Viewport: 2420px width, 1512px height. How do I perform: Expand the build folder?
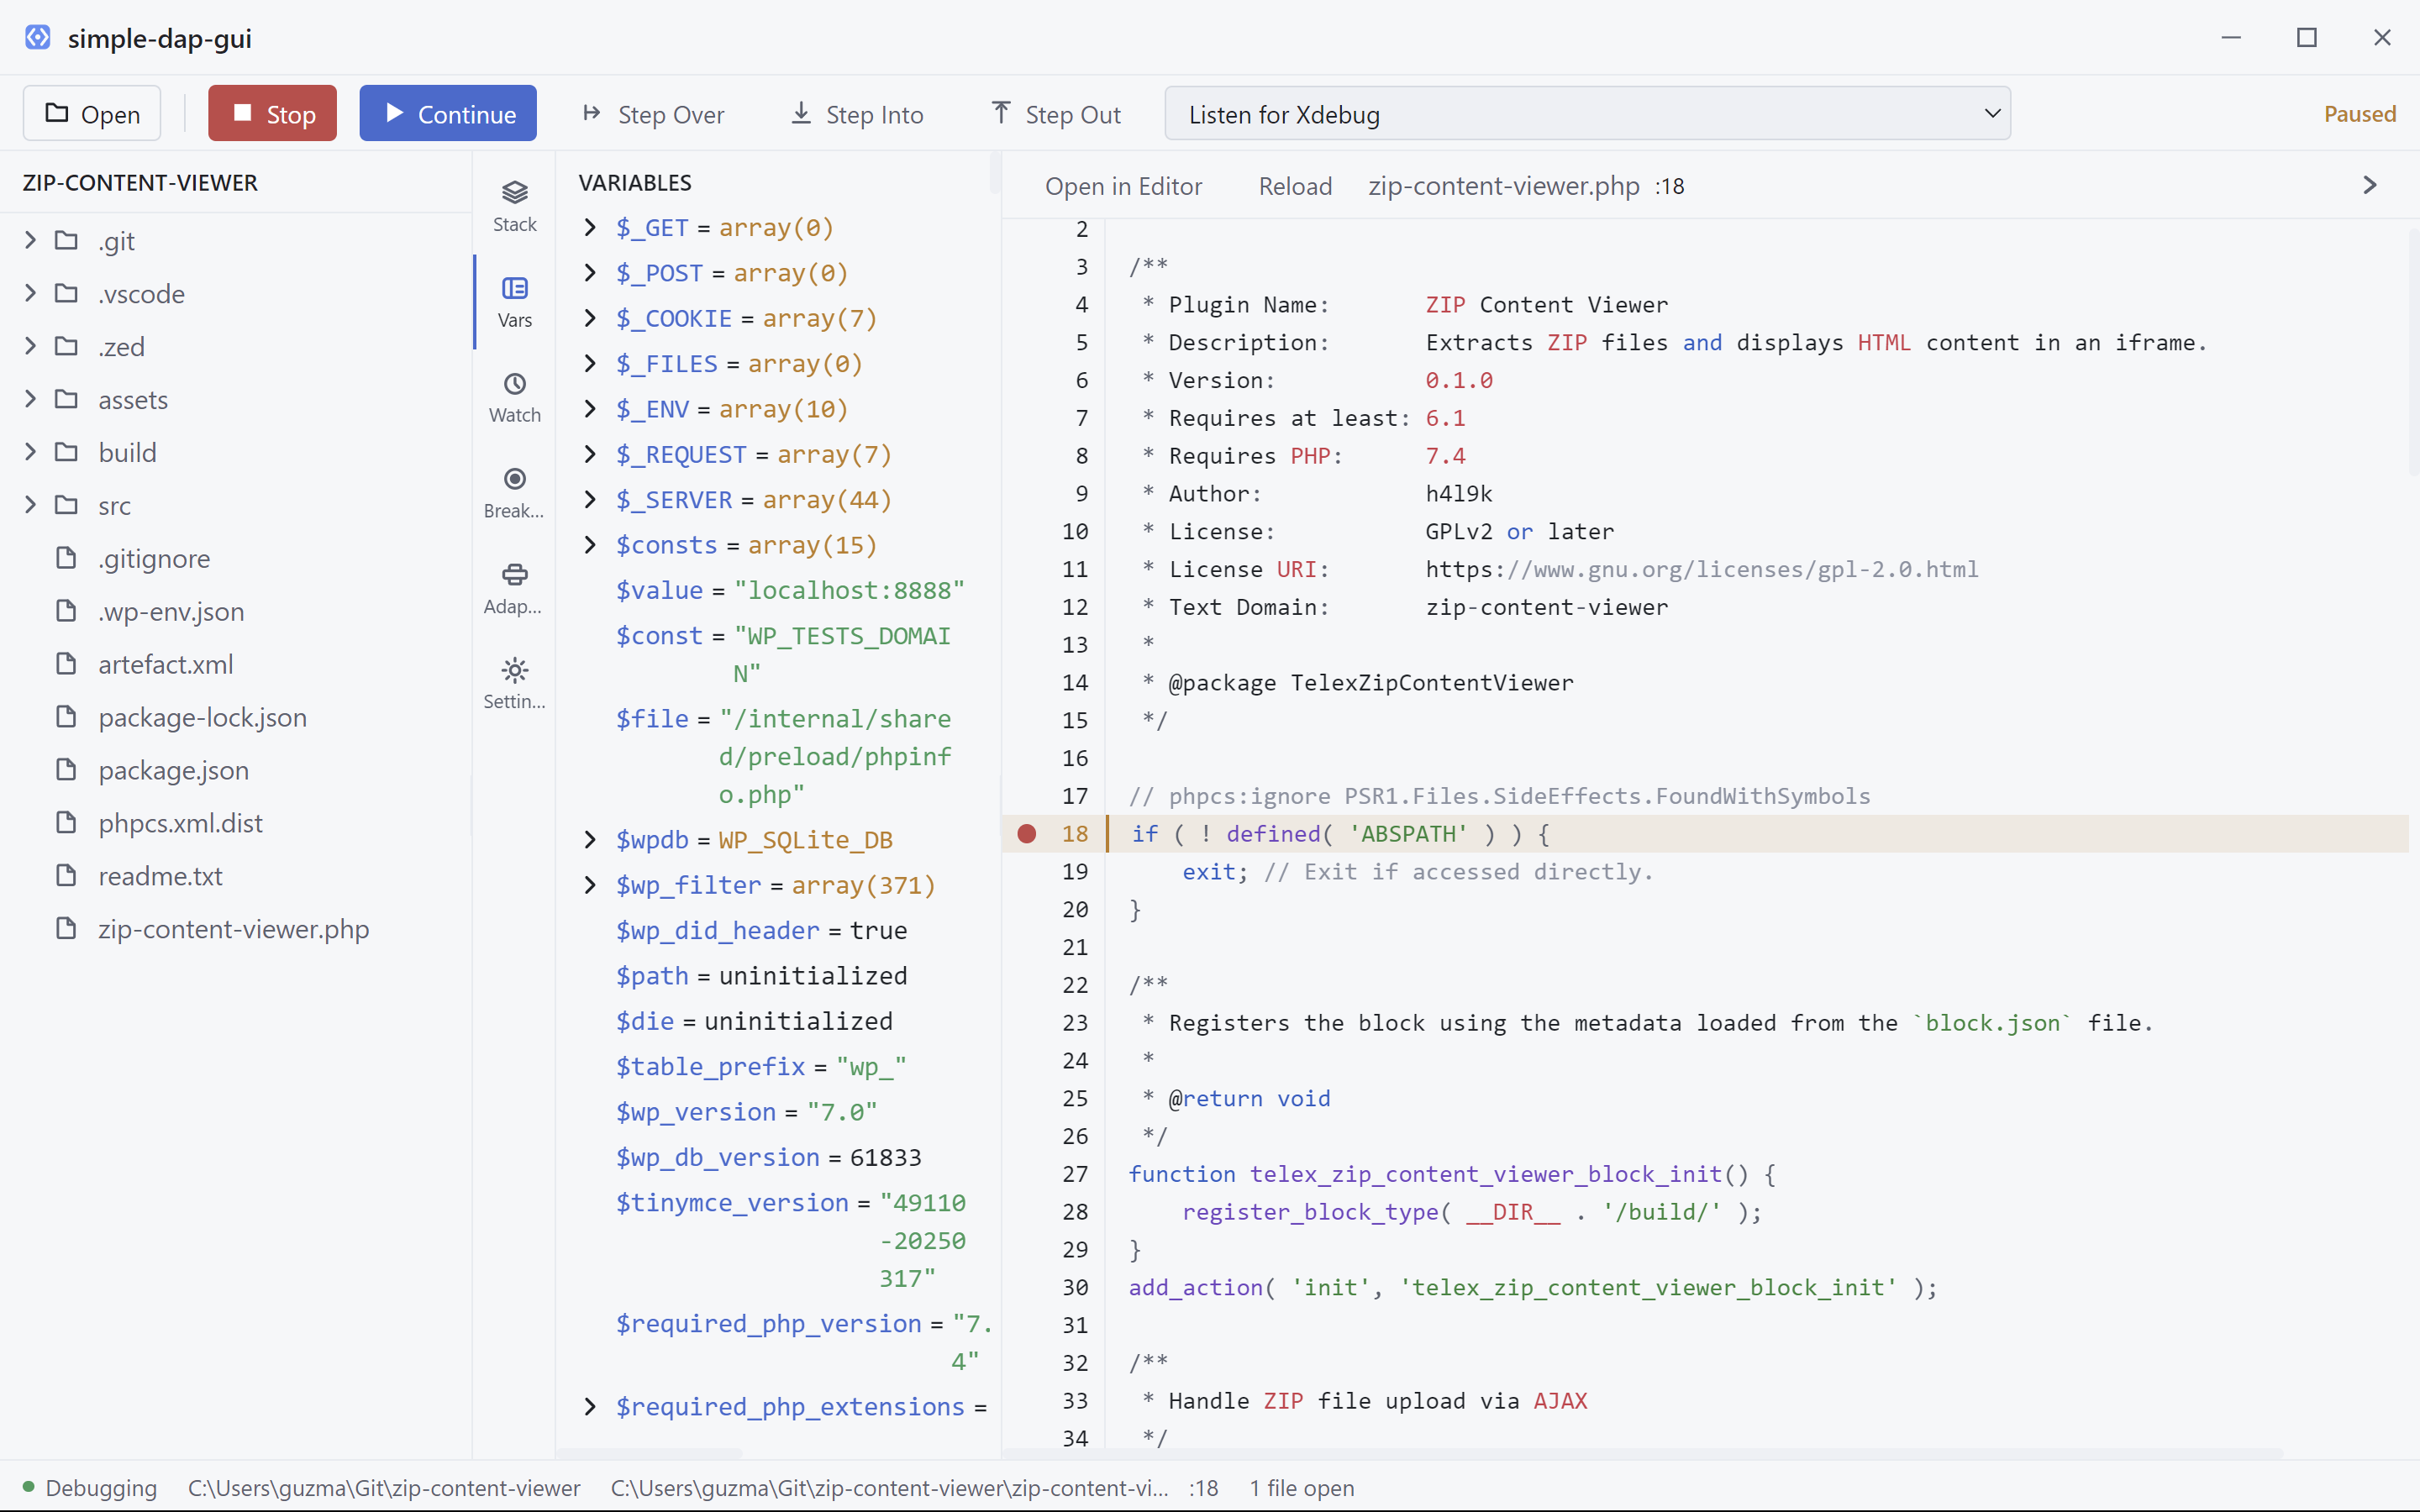30,453
